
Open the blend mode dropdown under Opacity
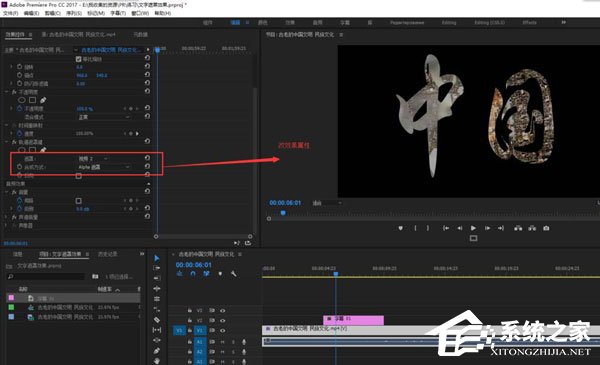point(104,117)
